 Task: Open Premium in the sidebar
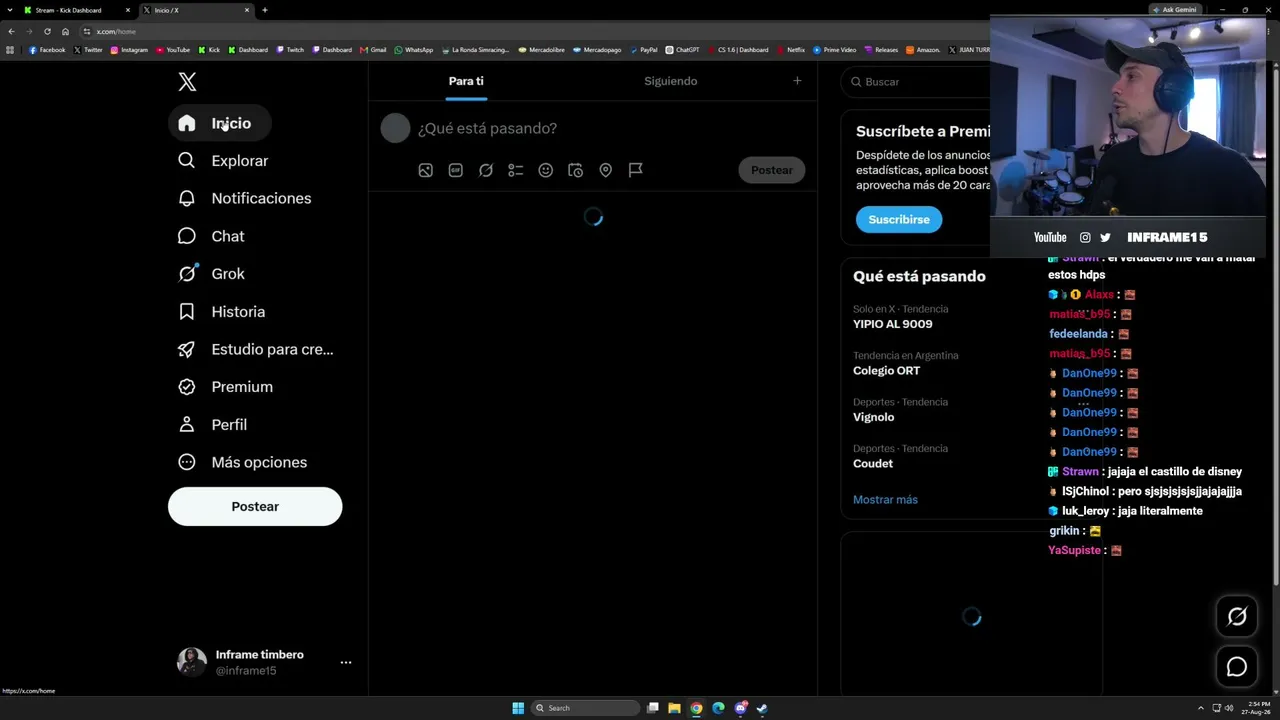click(225, 387)
